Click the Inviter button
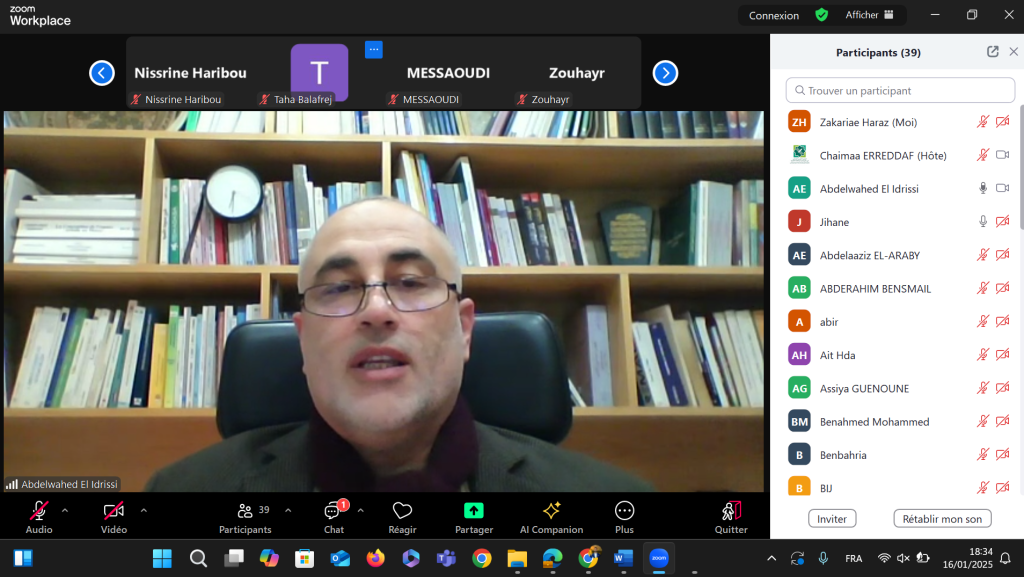This screenshot has height=577, width=1024. [x=831, y=519]
